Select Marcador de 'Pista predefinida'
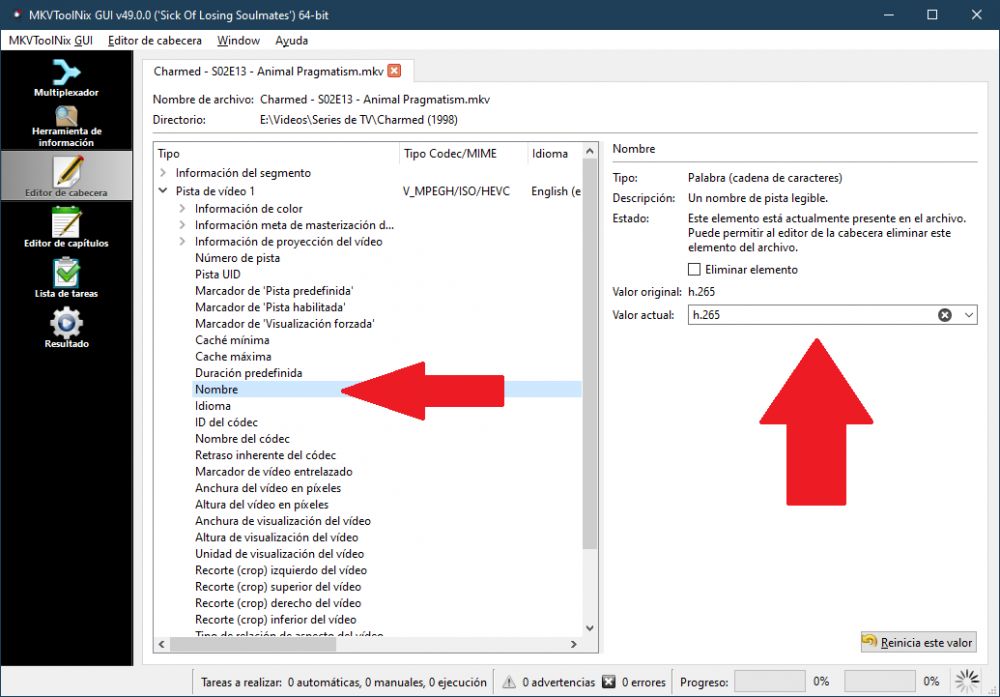This screenshot has height=697, width=1000. [x=274, y=291]
